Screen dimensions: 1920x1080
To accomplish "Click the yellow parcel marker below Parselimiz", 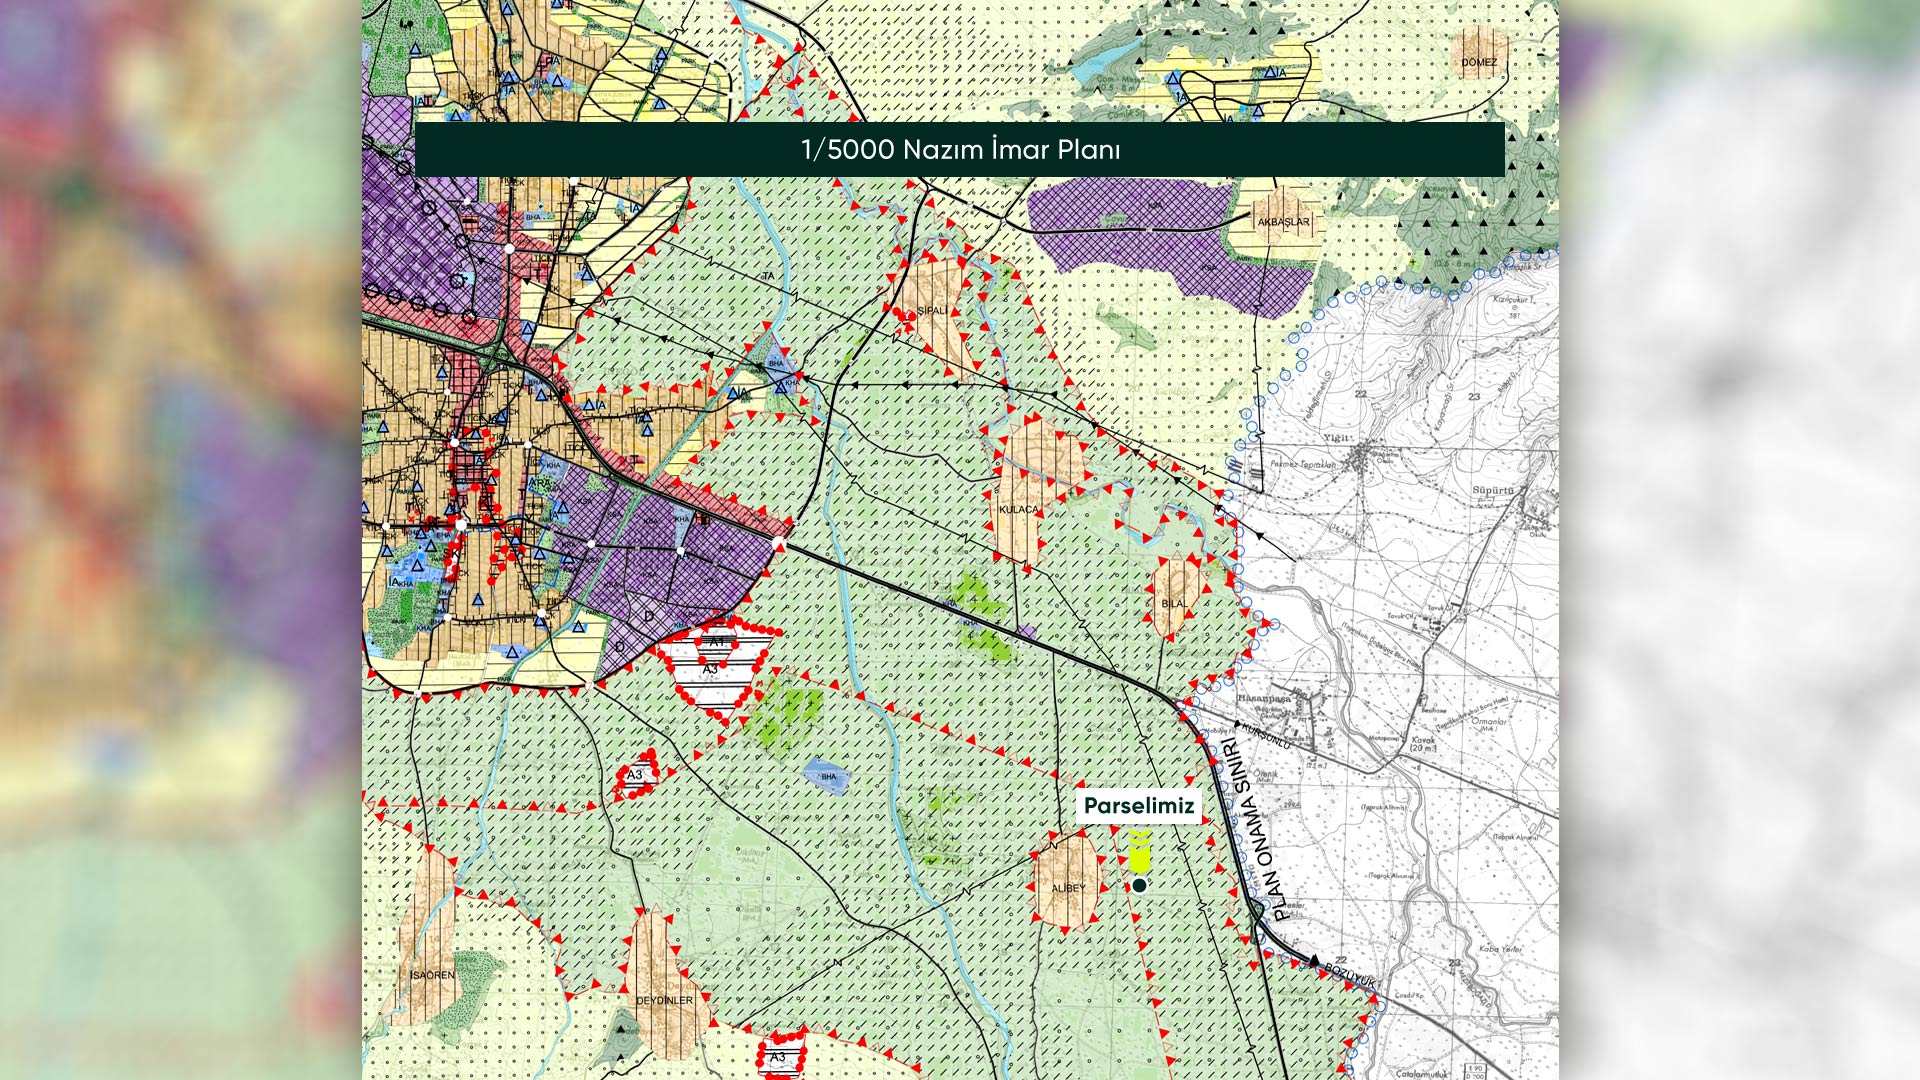I will click(x=1139, y=852).
